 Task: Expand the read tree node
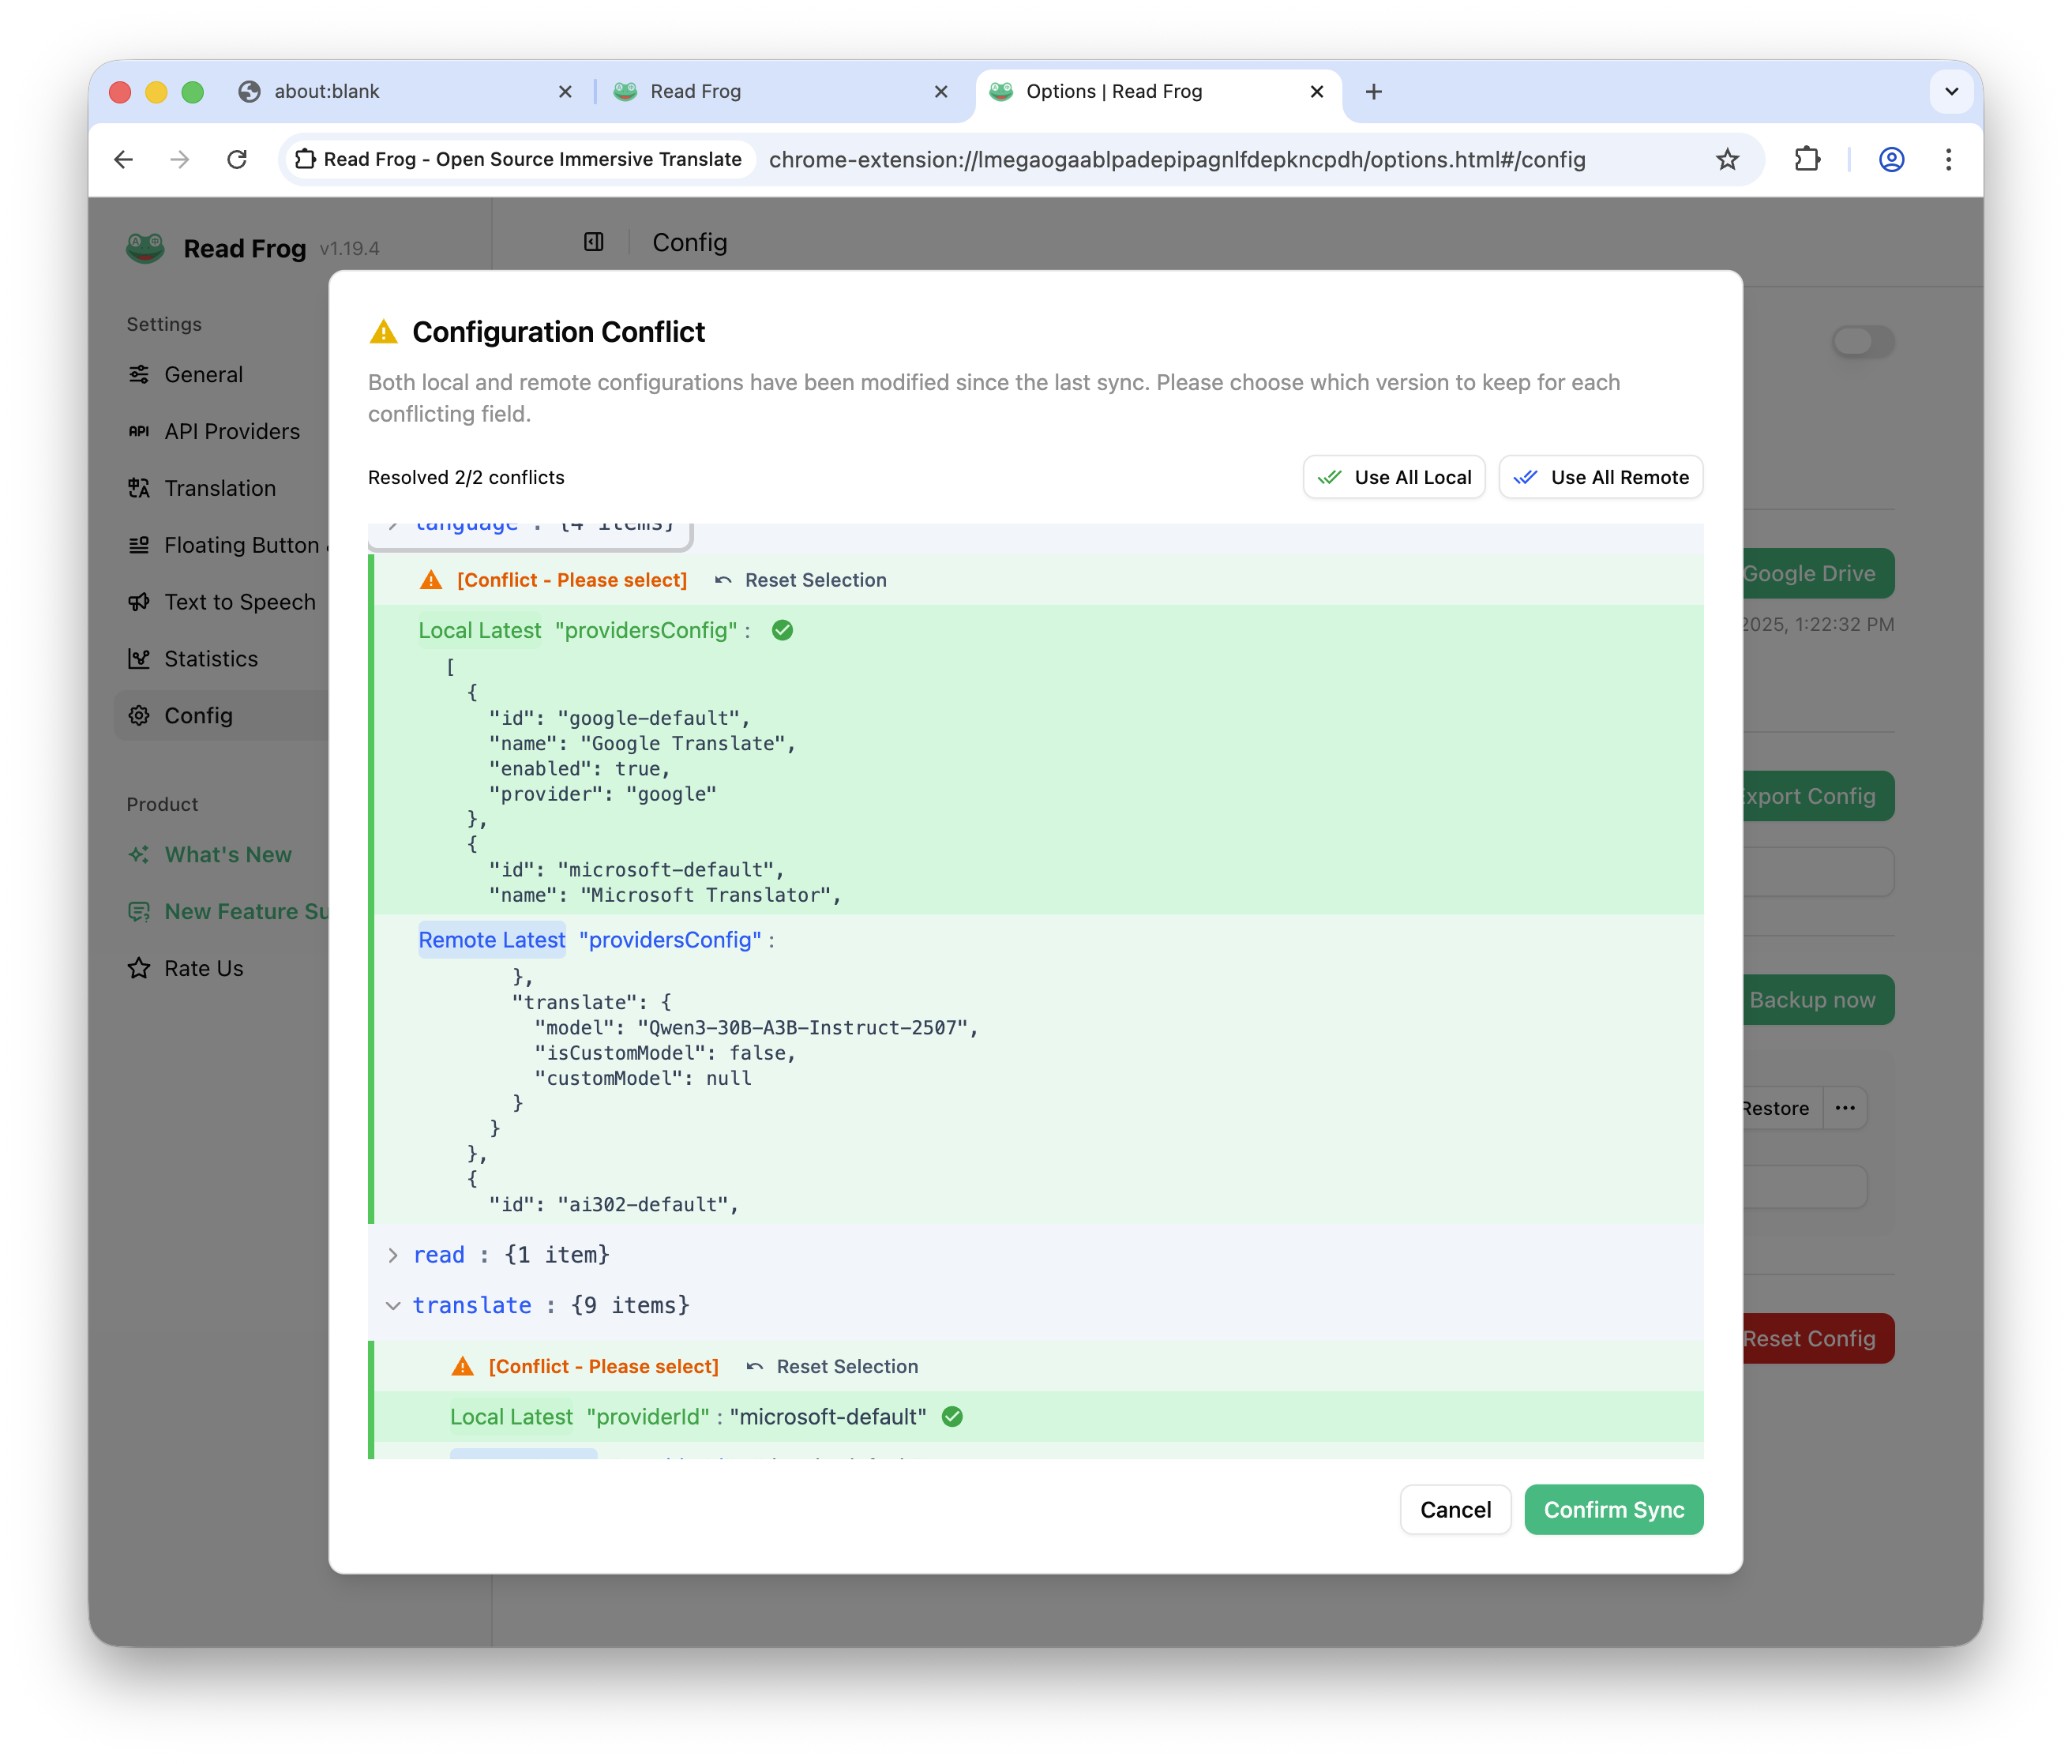click(393, 1255)
